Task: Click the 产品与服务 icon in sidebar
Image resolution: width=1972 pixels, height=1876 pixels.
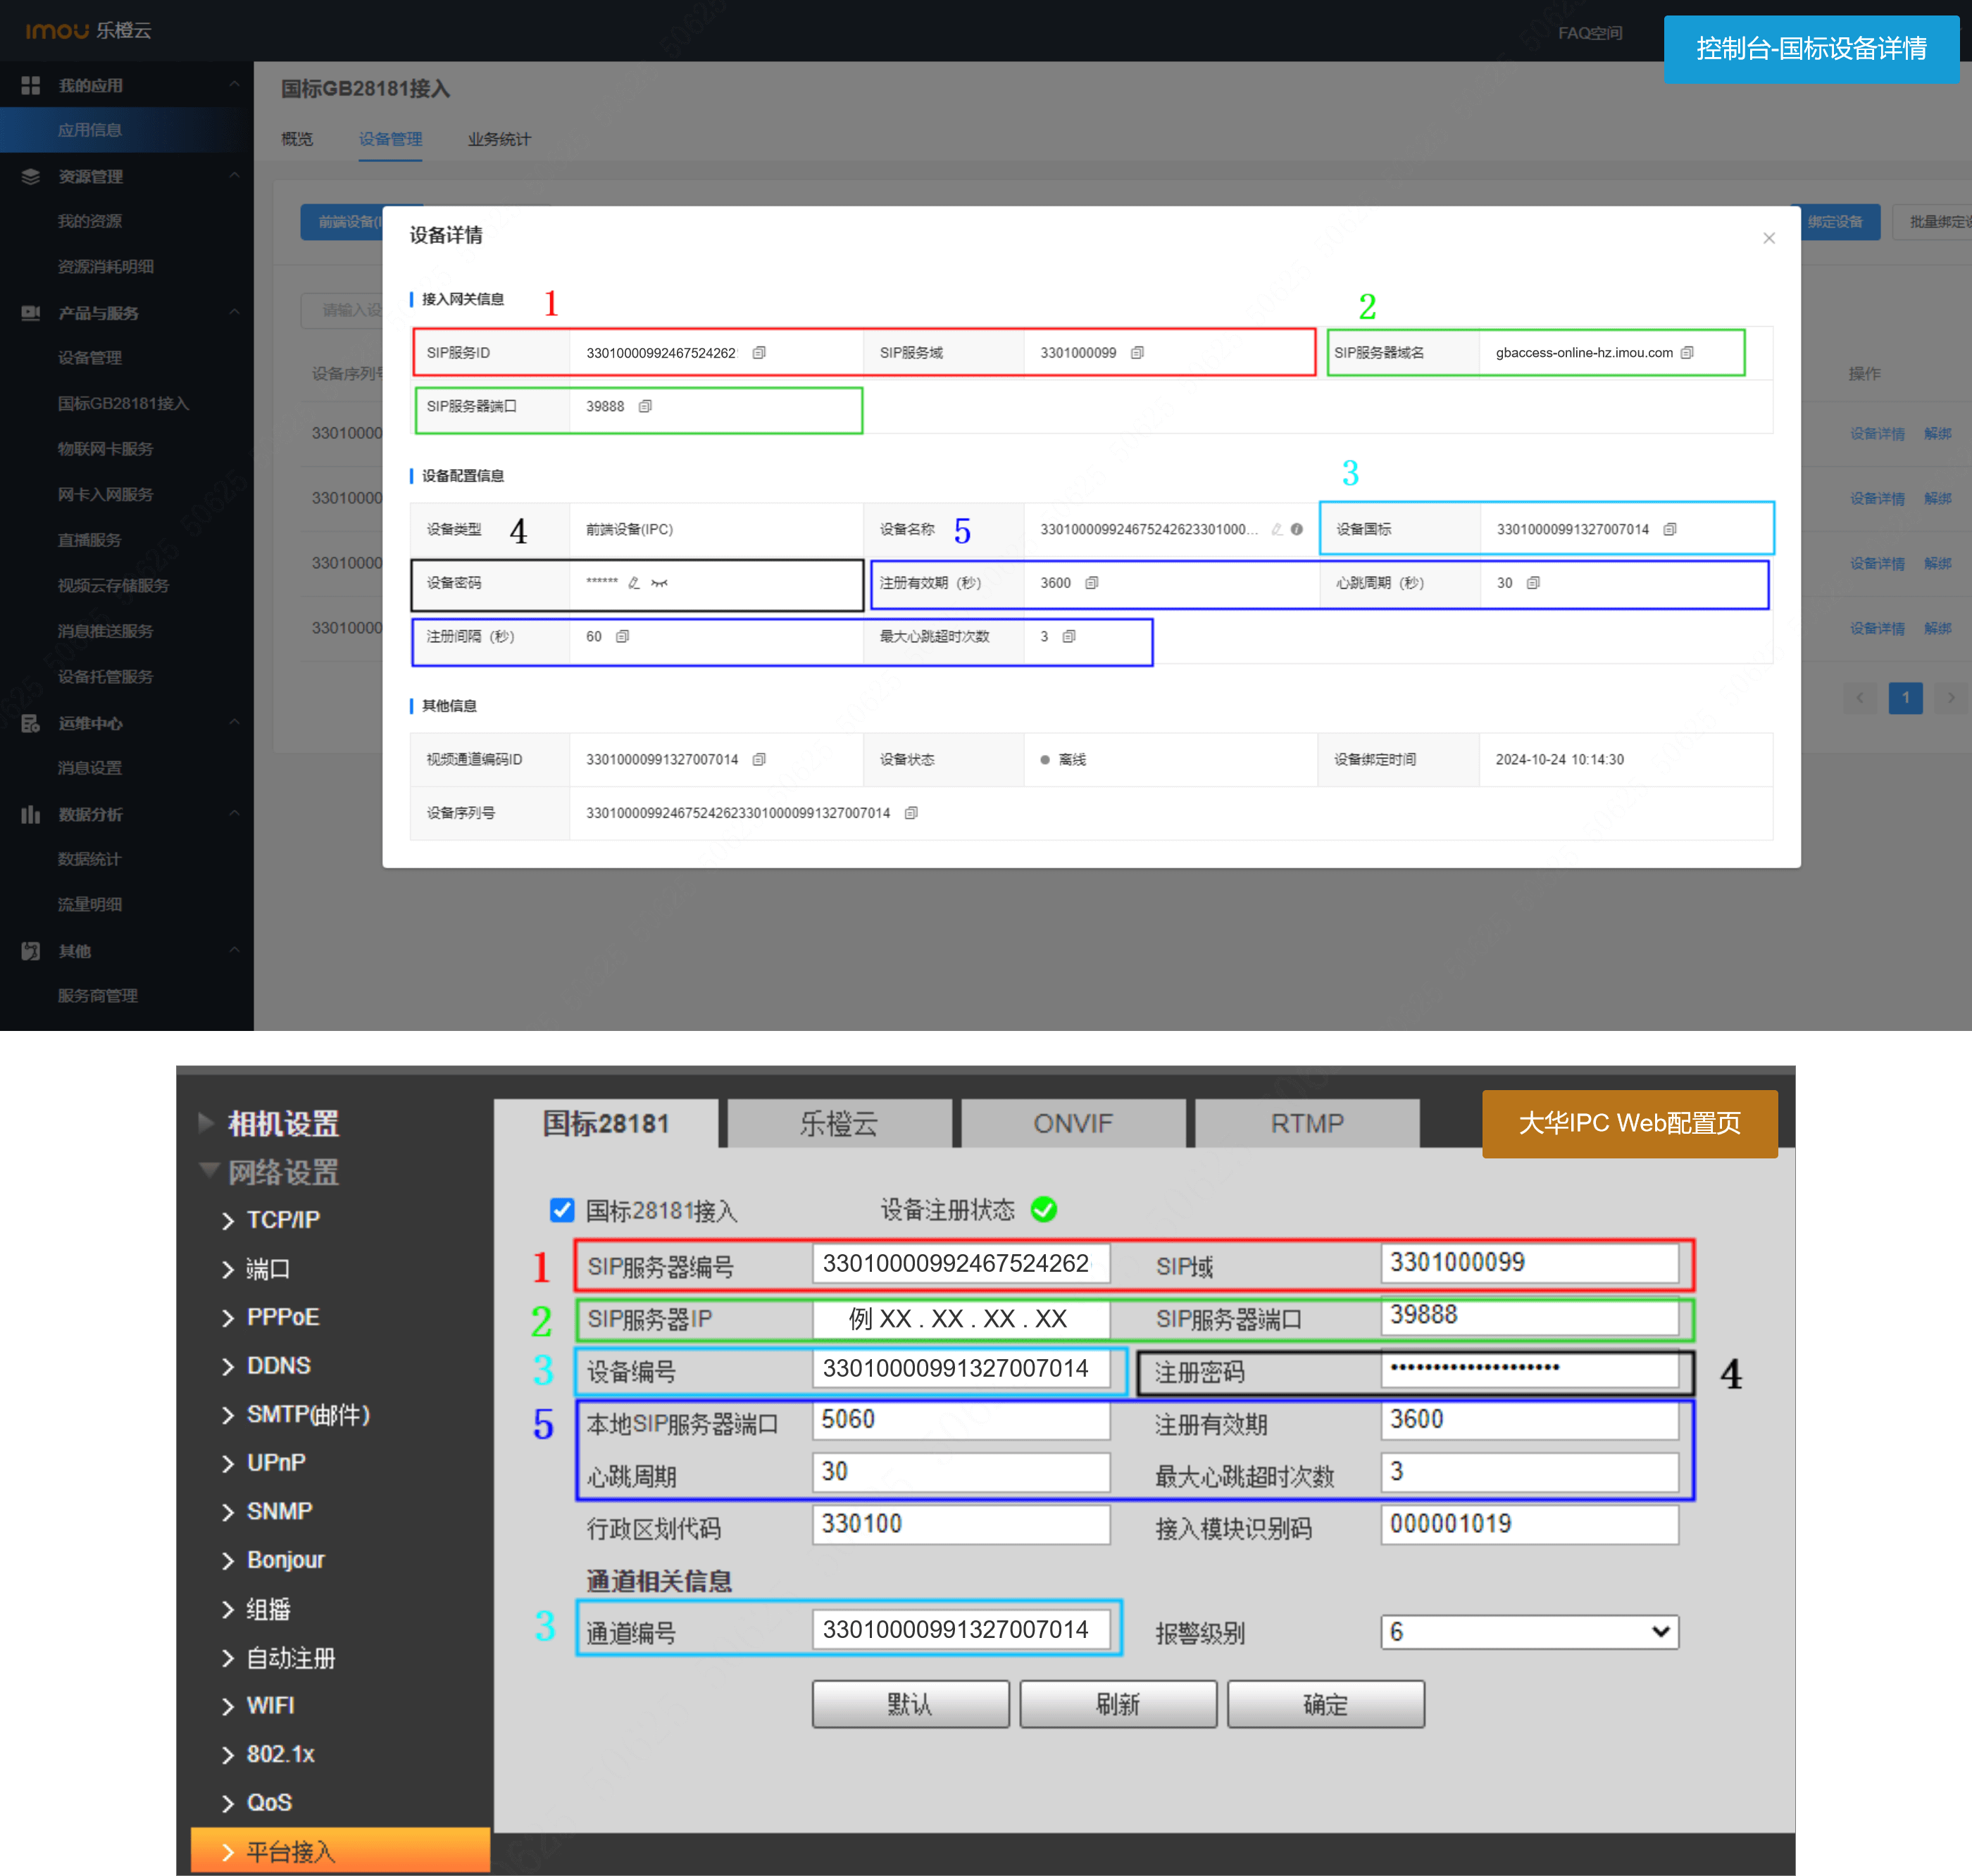Action: (31, 313)
